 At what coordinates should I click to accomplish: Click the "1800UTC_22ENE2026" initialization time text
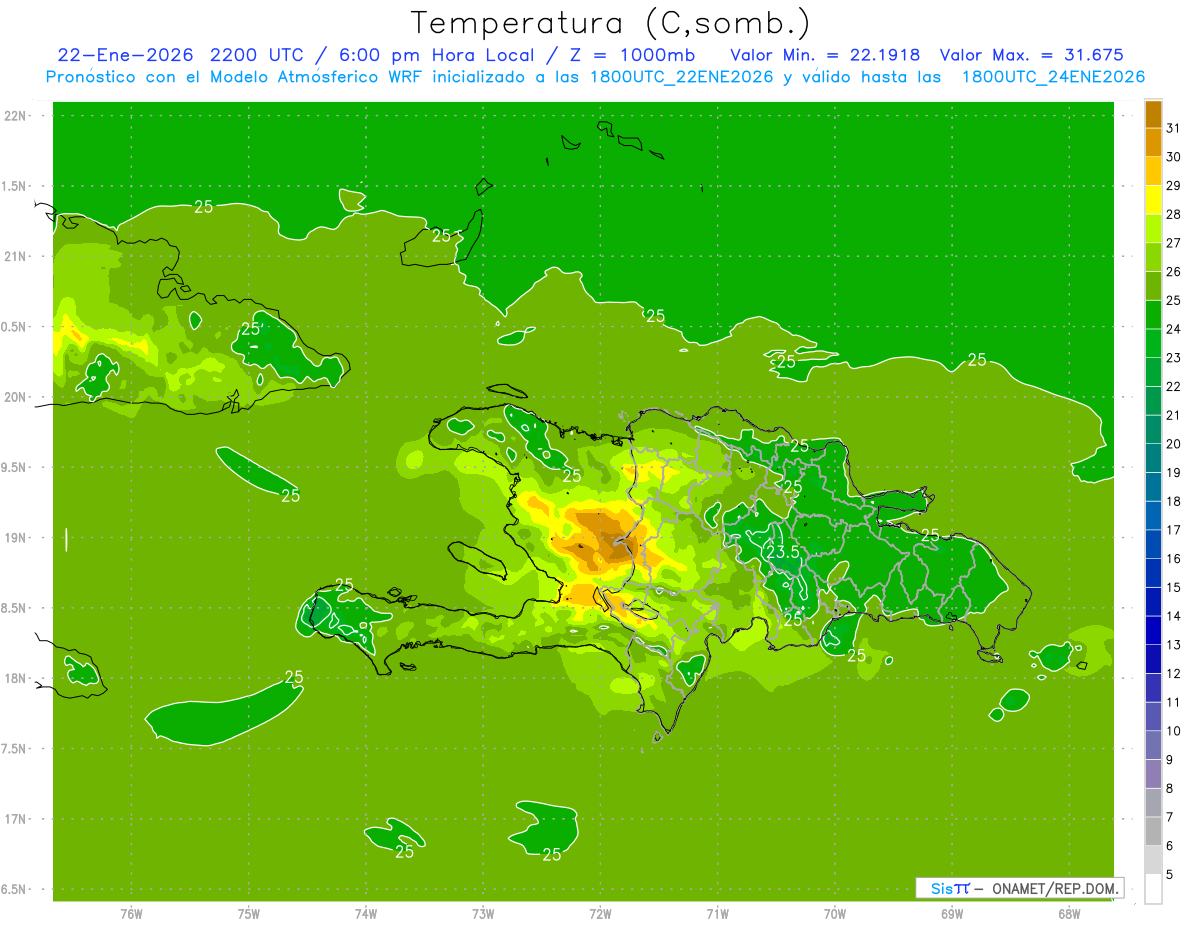pos(684,77)
